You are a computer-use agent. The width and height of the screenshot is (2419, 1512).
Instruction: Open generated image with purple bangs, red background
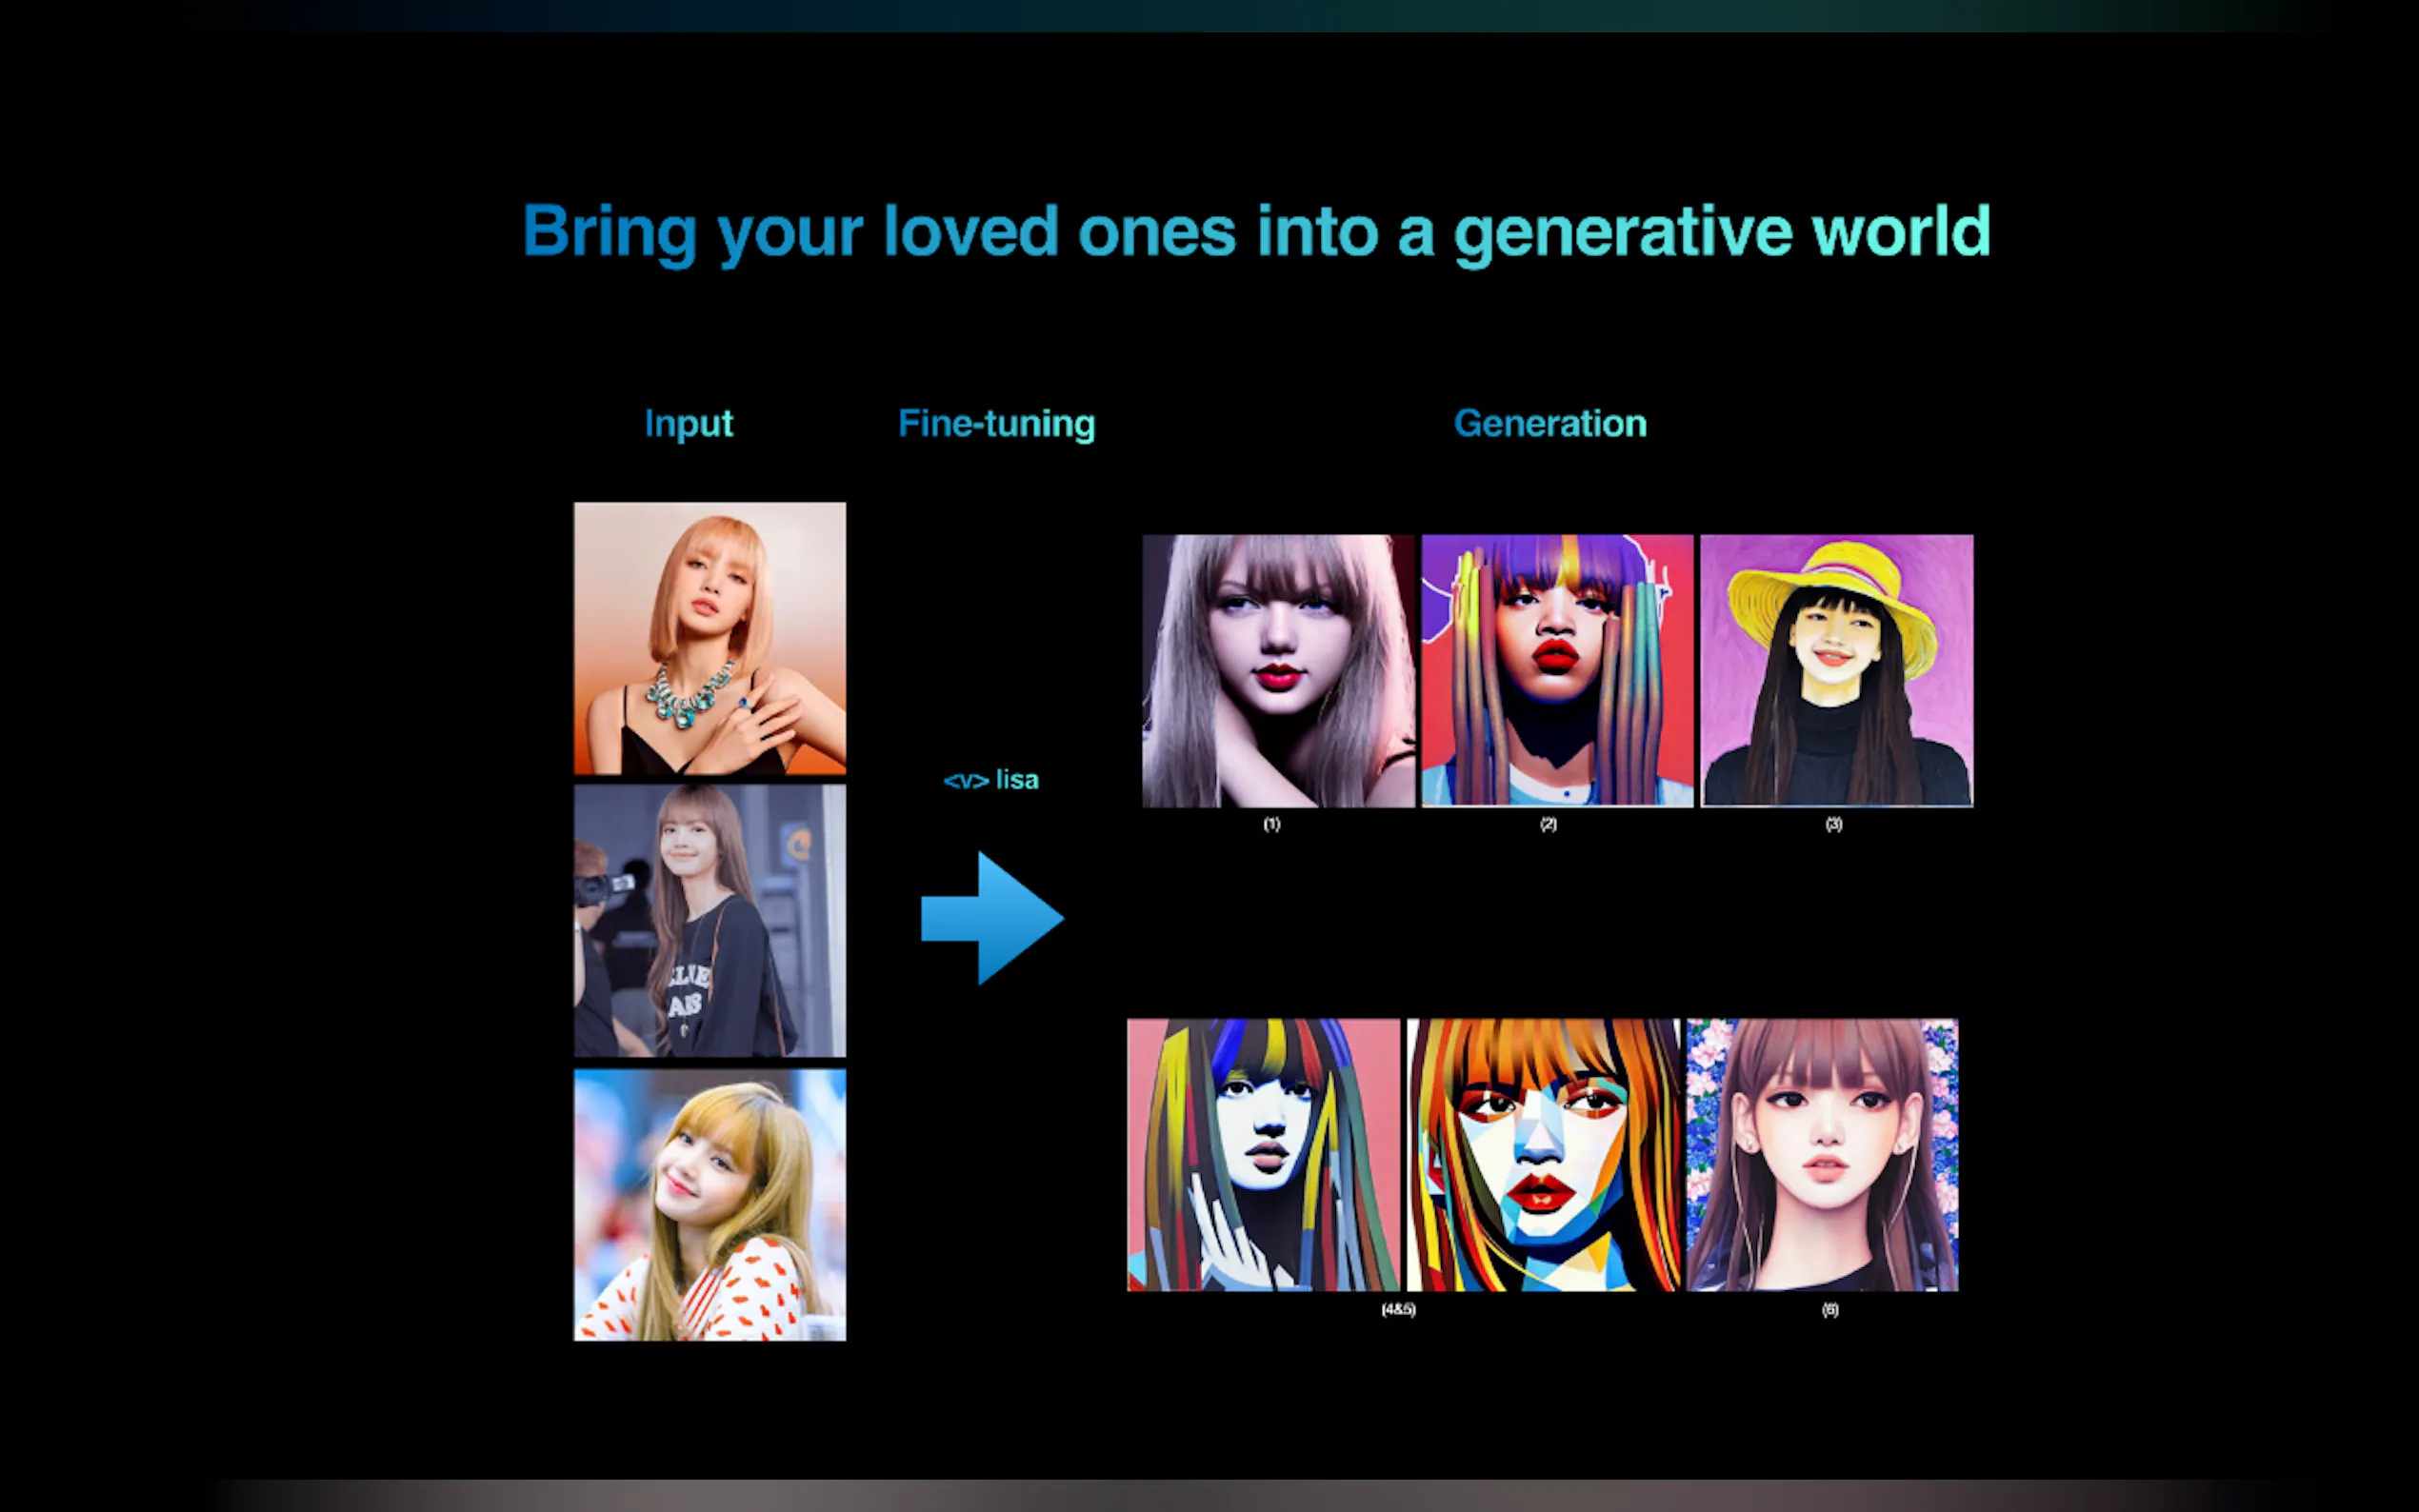point(1557,670)
